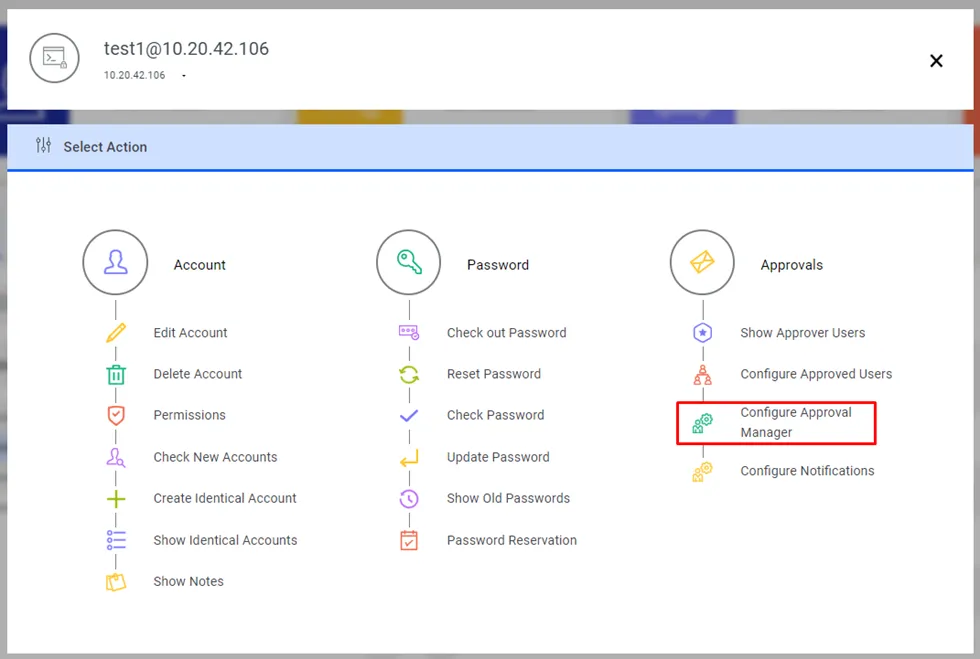The image size is (980, 659).
Task: Click the green plus icon for Create Identical Account
Action: (116, 498)
